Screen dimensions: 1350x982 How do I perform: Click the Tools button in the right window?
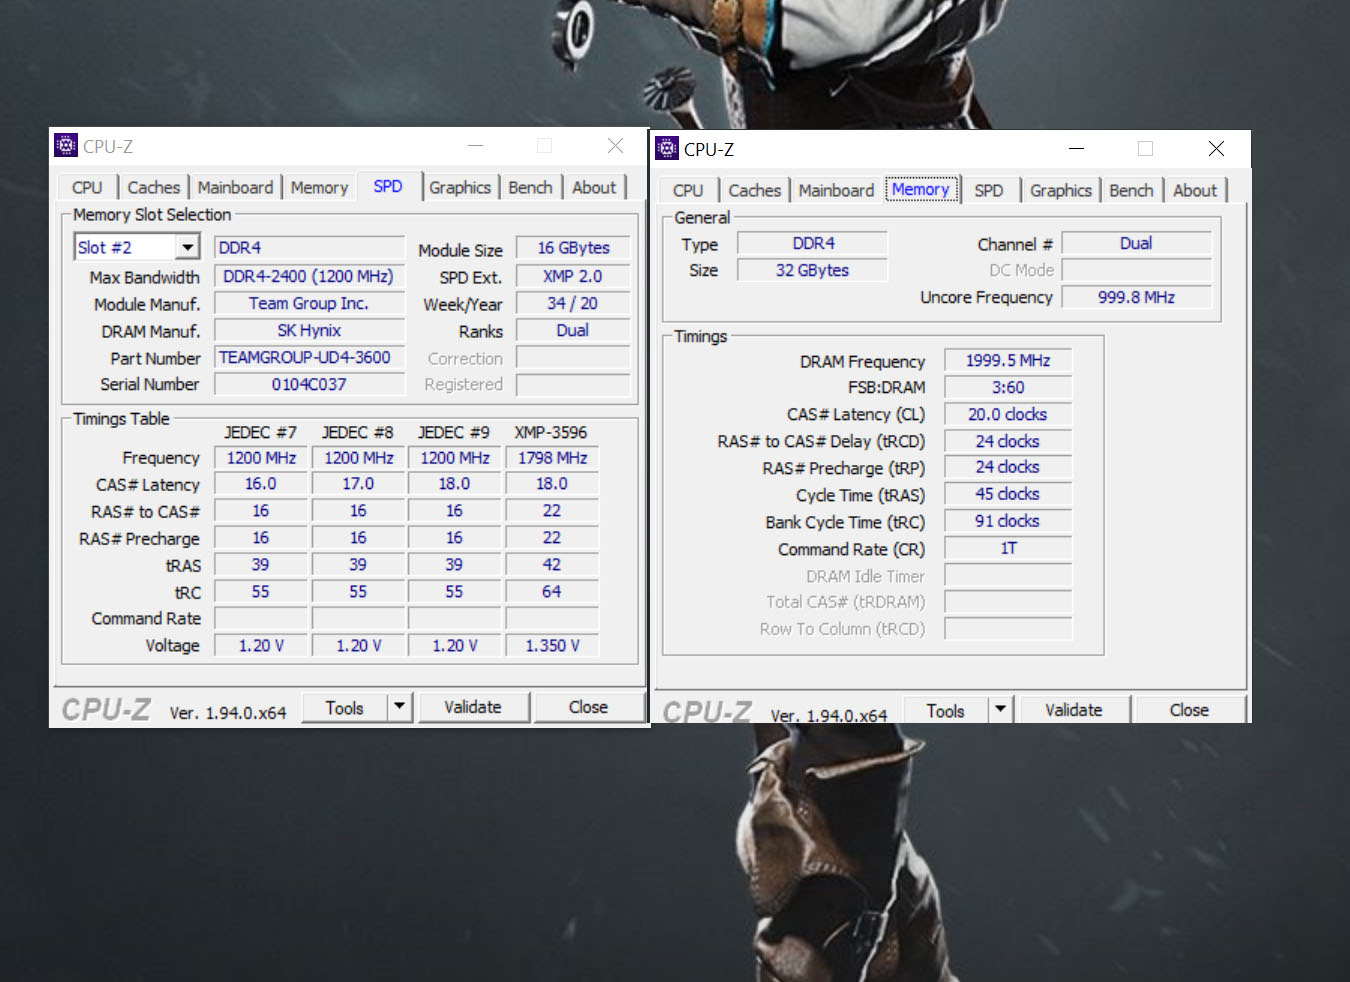(945, 710)
